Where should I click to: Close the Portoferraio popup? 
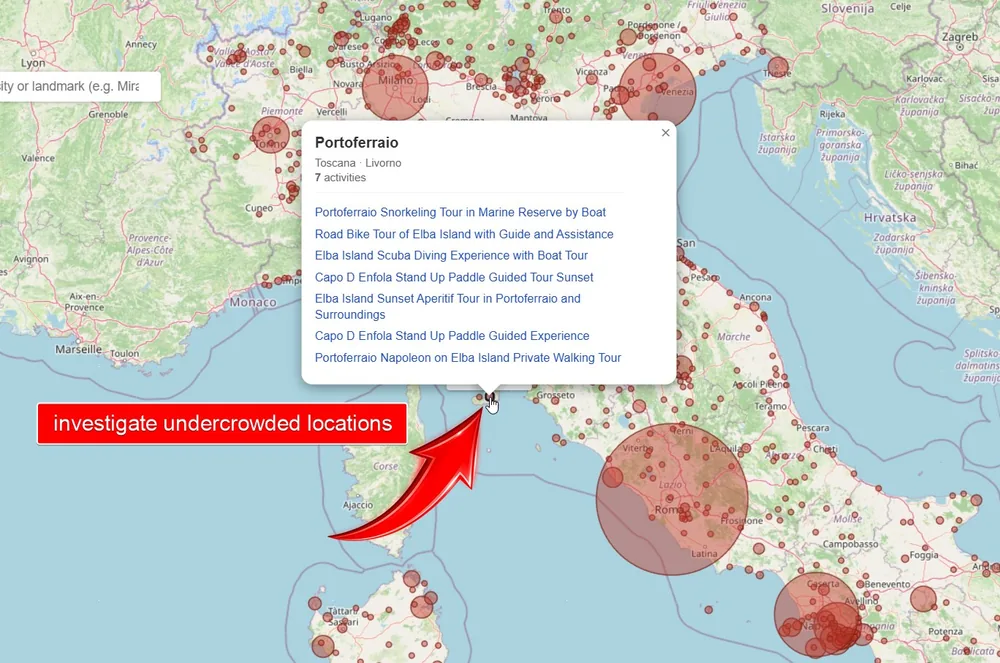pos(665,133)
